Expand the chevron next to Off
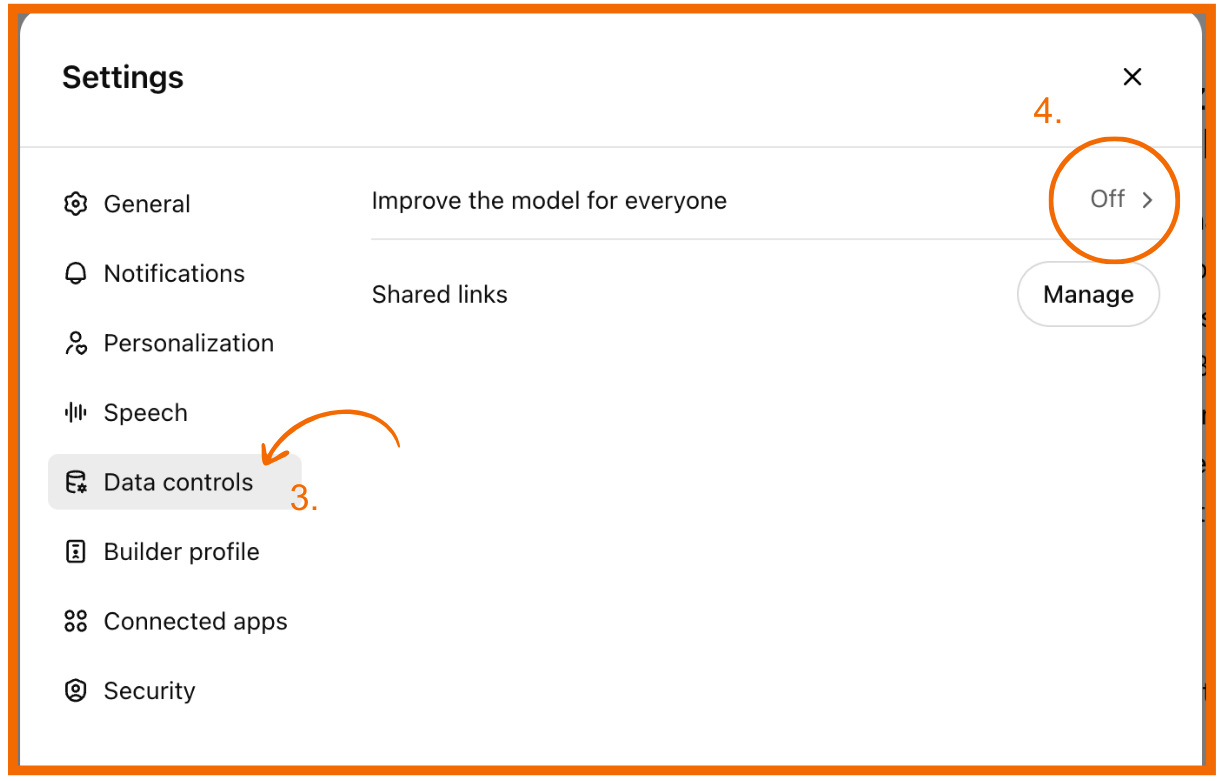Viewport: 1223px width, 781px height. [x=1147, y=200]
